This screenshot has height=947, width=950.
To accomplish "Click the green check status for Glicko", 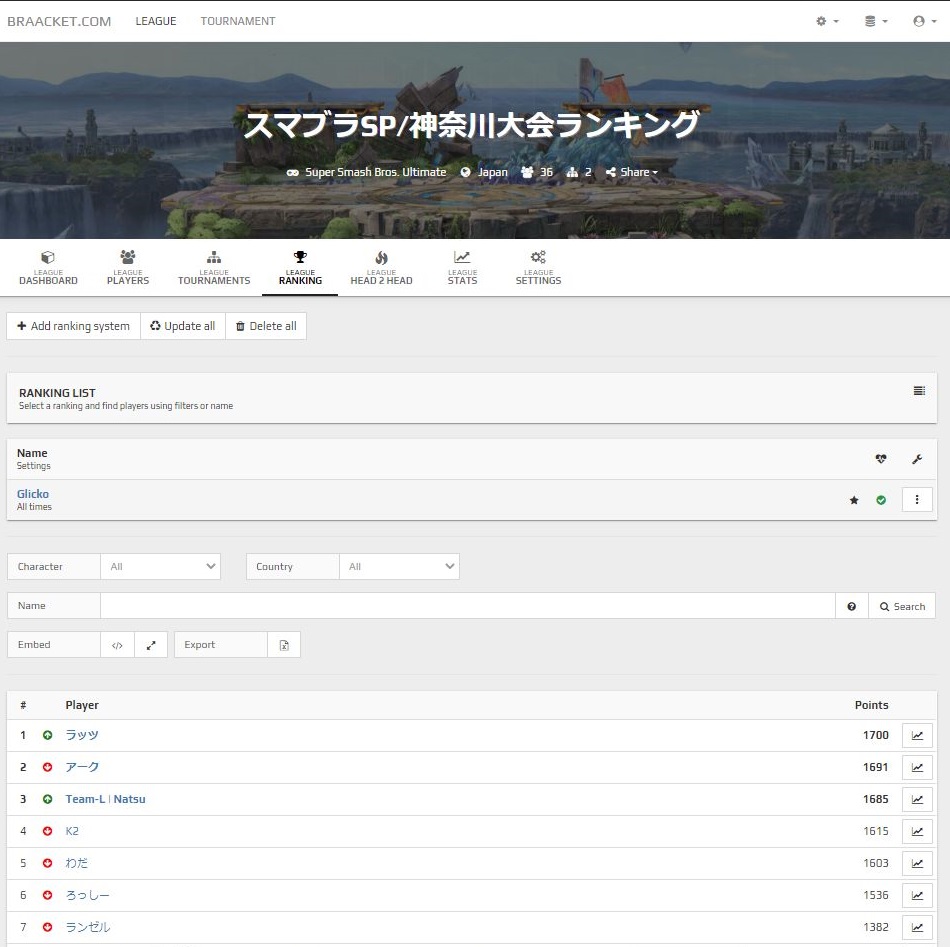I will [x=881, y=500].
